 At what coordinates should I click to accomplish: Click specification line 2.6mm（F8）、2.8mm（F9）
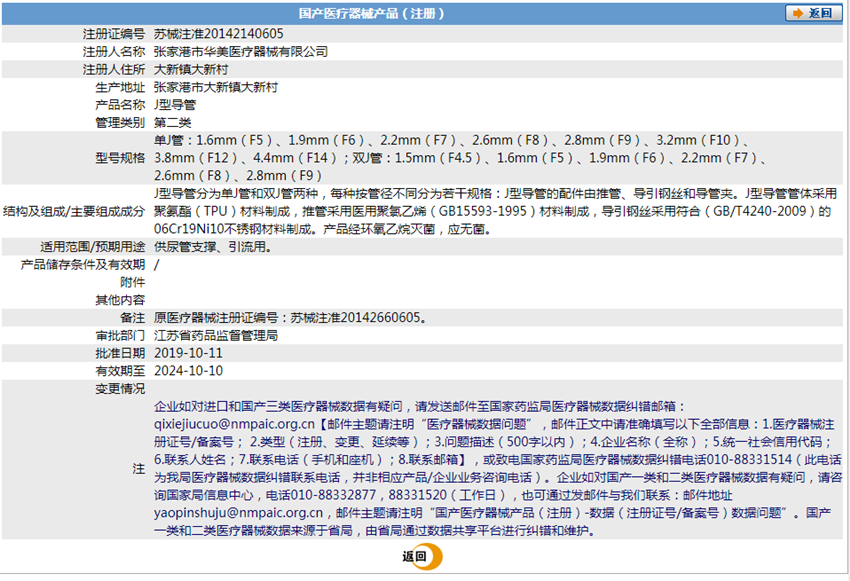click(x=238, y=176)
